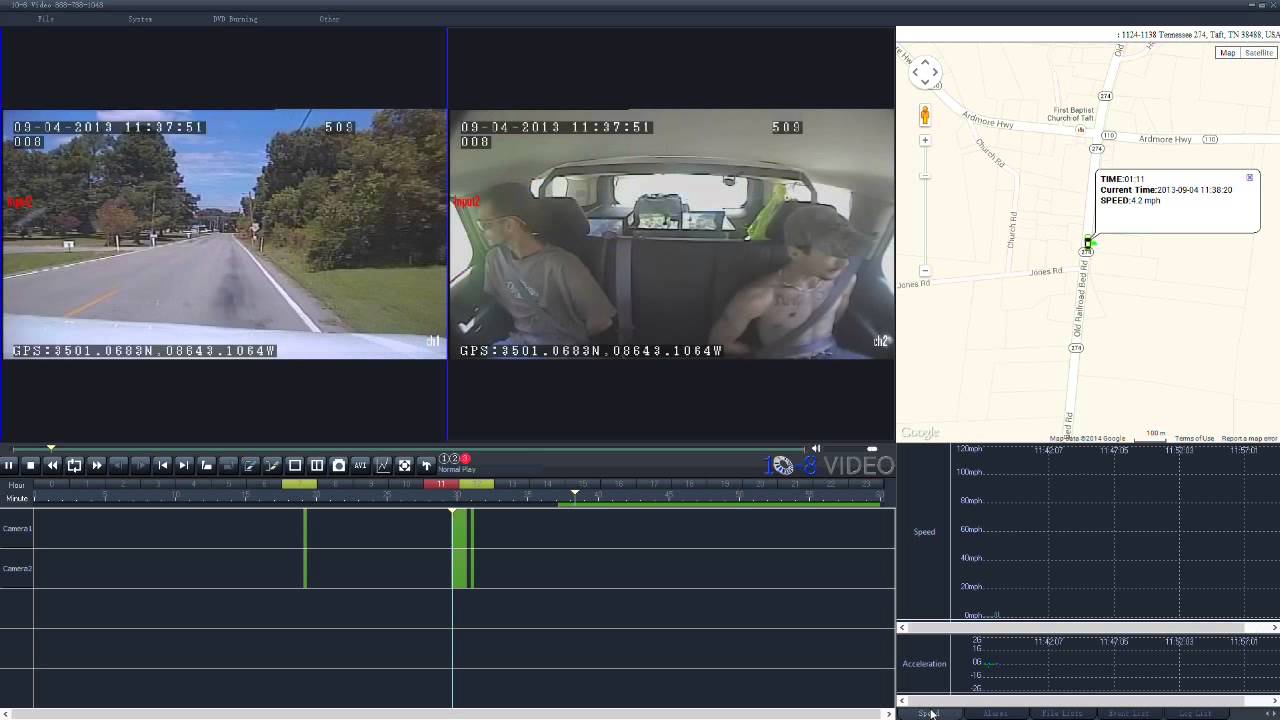The image size is (1280, 720).
Task: Select playback mode 1 circle
Action: point(445,459)
